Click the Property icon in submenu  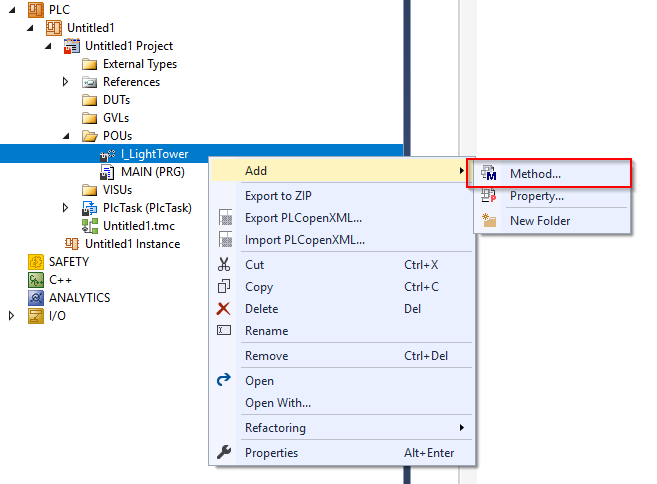tap(489, 195)
